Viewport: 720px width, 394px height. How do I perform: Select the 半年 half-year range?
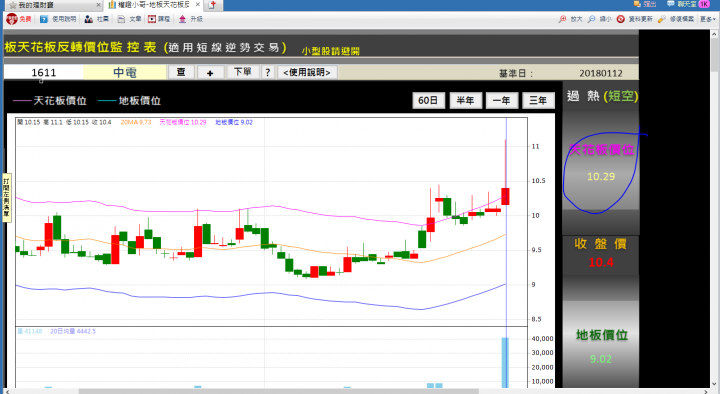tap(465, 101)
